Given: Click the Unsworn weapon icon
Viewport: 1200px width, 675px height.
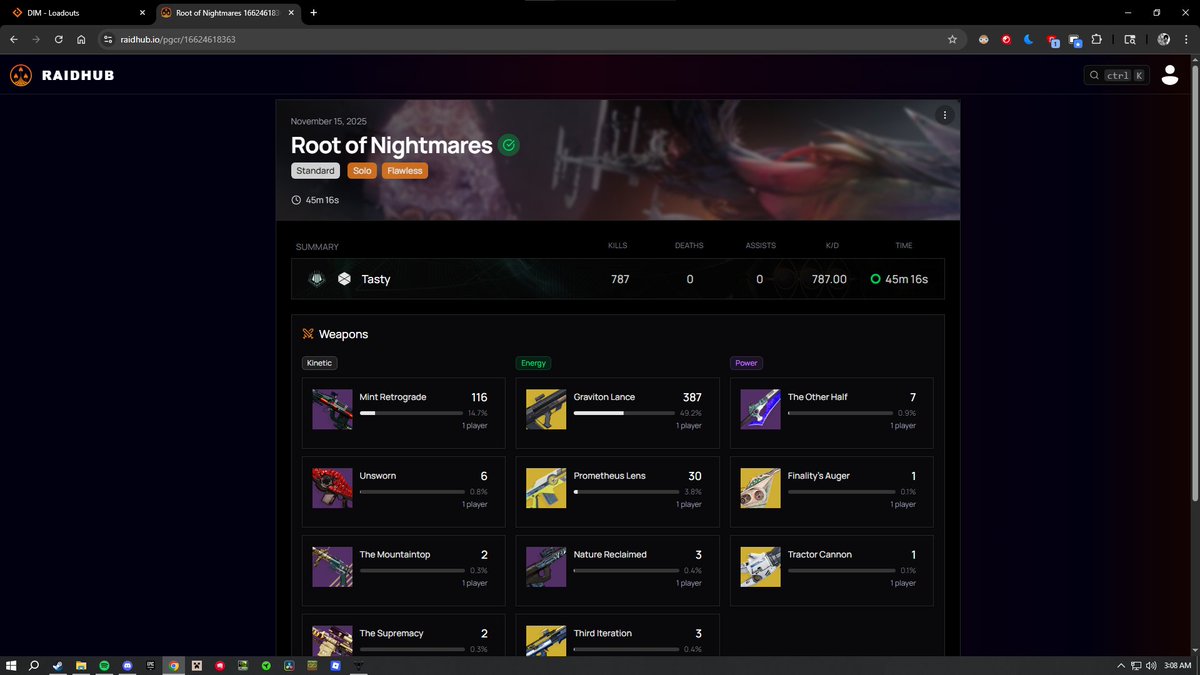Looking at the screenshot, I should (x=332, y=488).
